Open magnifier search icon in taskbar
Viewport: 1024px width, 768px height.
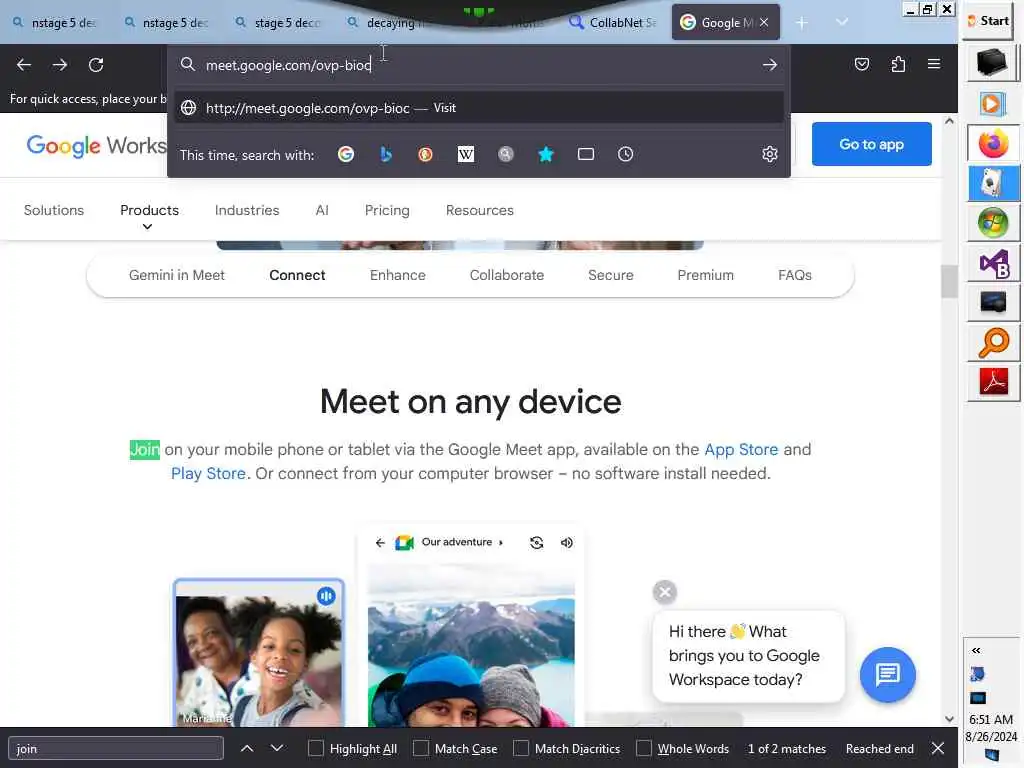pos(993,342)
